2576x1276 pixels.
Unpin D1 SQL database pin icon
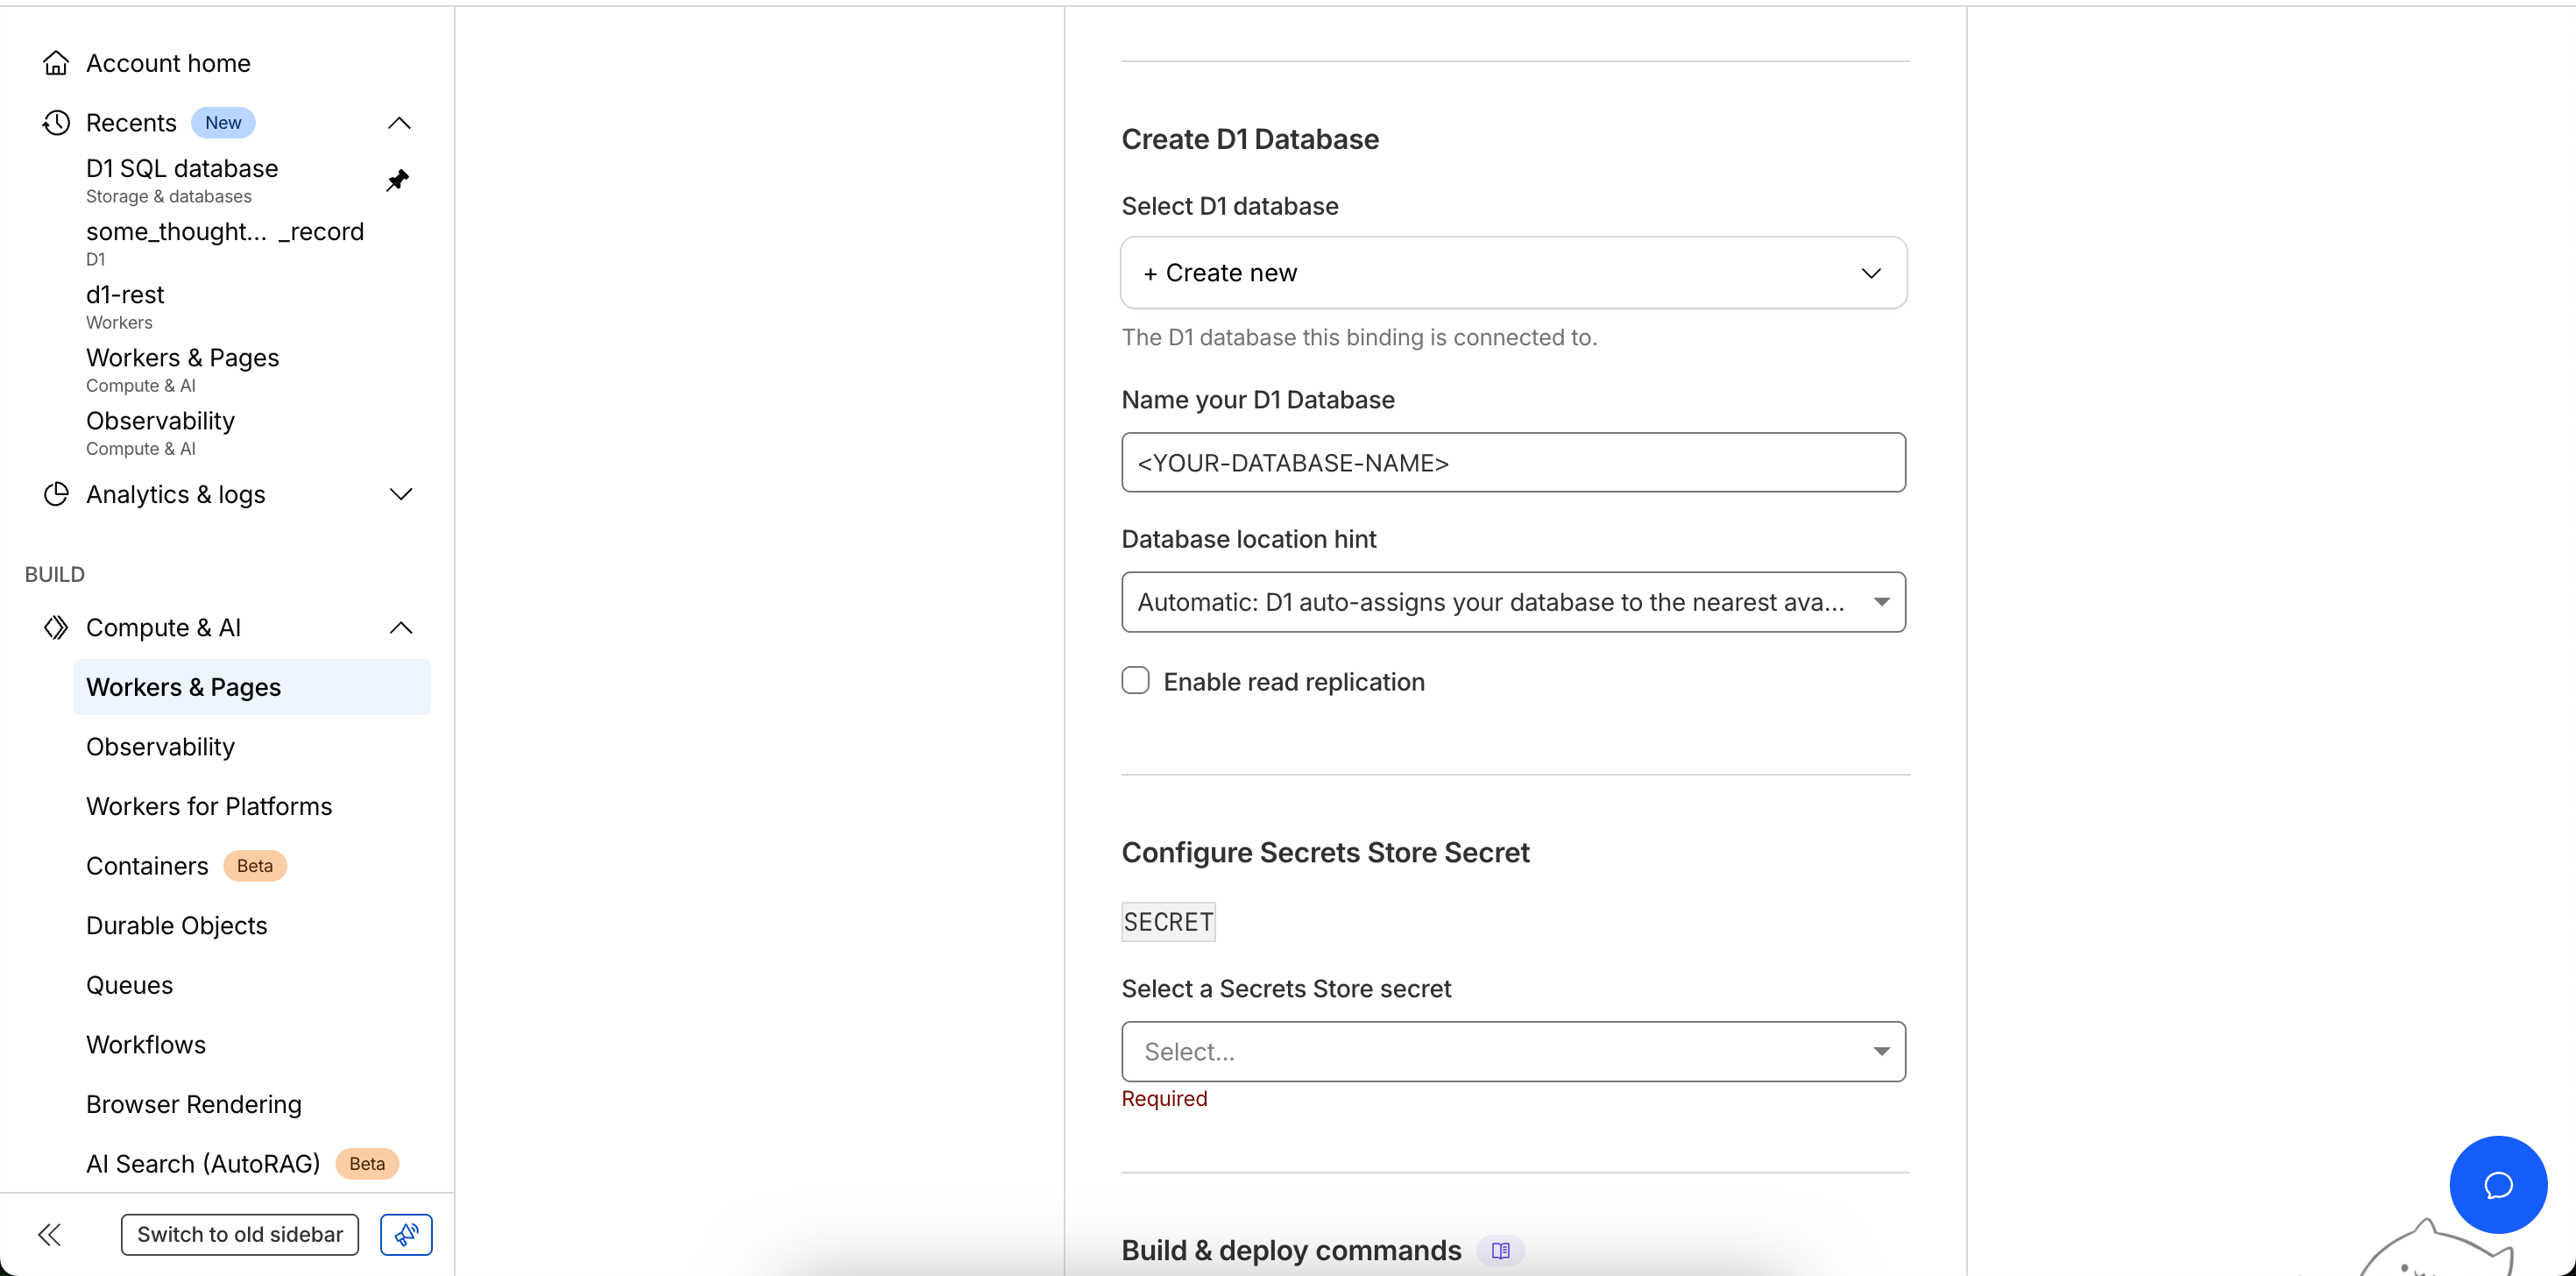(x=397, y=180)
